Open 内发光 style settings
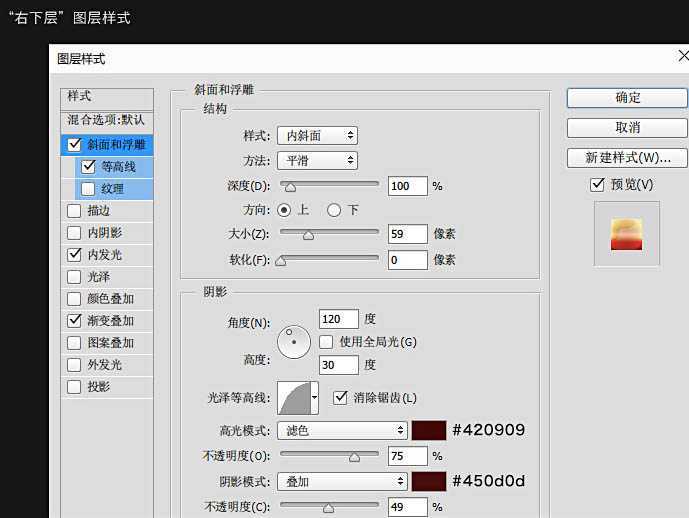 (105, 255)
